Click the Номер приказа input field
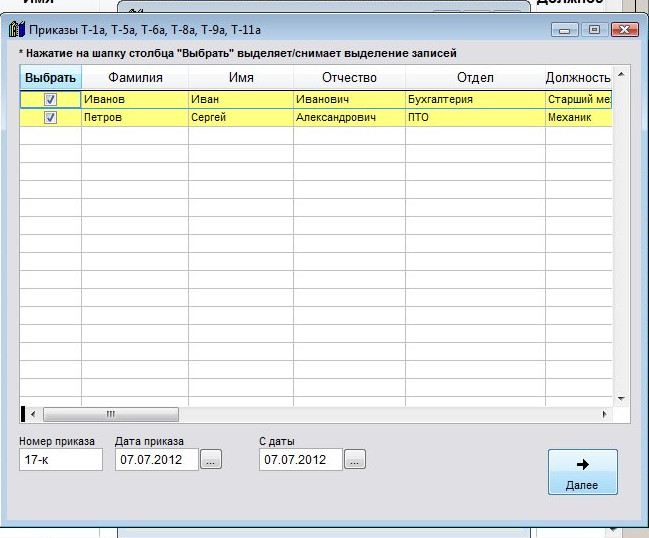This screenshot has height=538, width=649. (61, 460)
